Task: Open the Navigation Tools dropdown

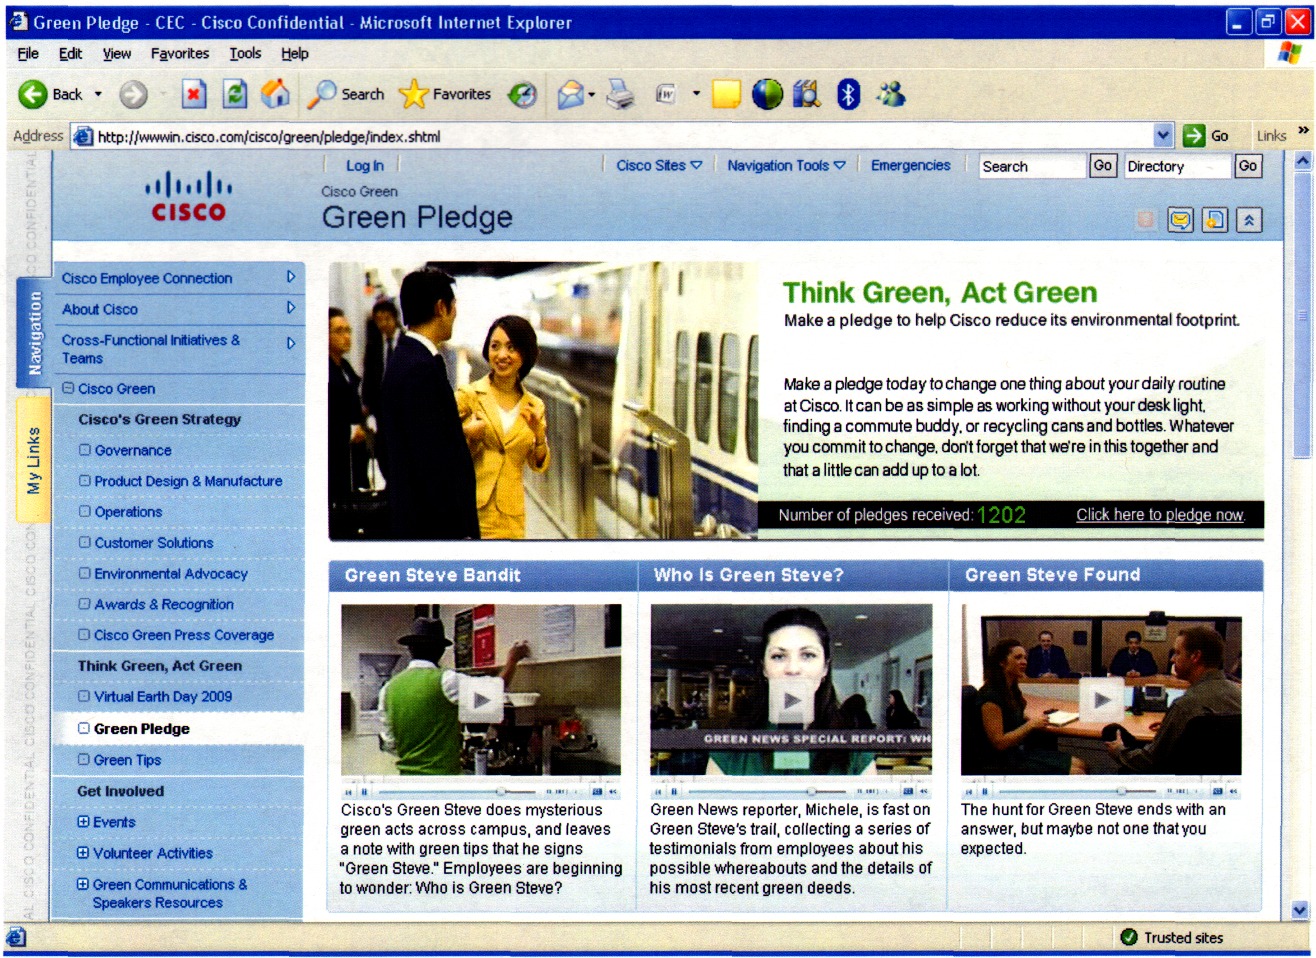Action: tap(786, 166)
